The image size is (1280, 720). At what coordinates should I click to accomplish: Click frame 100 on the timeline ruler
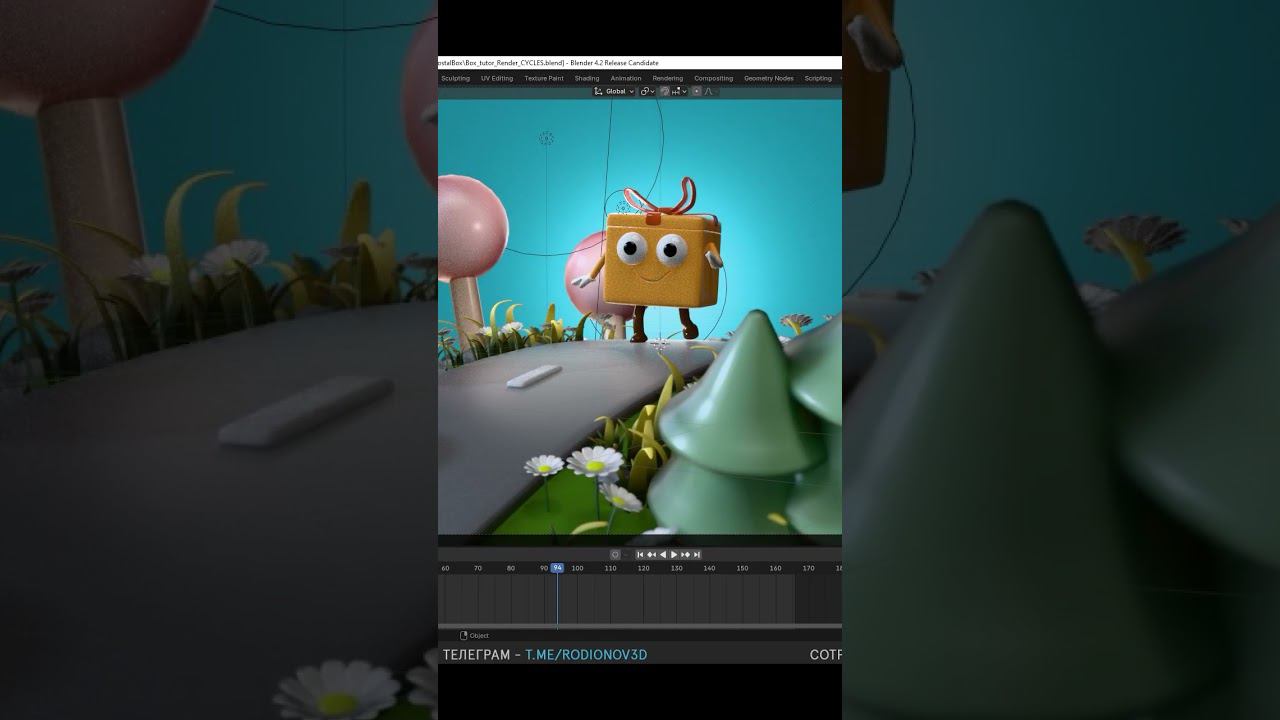point(577,568)
